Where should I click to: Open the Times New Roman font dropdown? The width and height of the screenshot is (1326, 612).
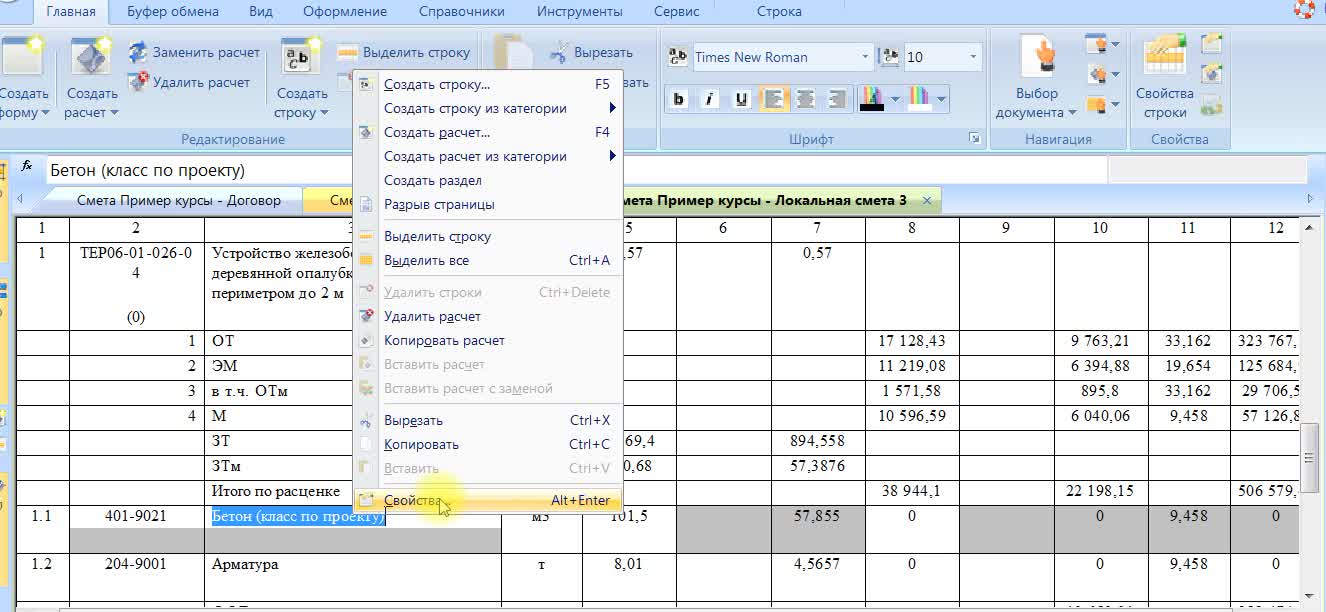(x=865, y=57)
